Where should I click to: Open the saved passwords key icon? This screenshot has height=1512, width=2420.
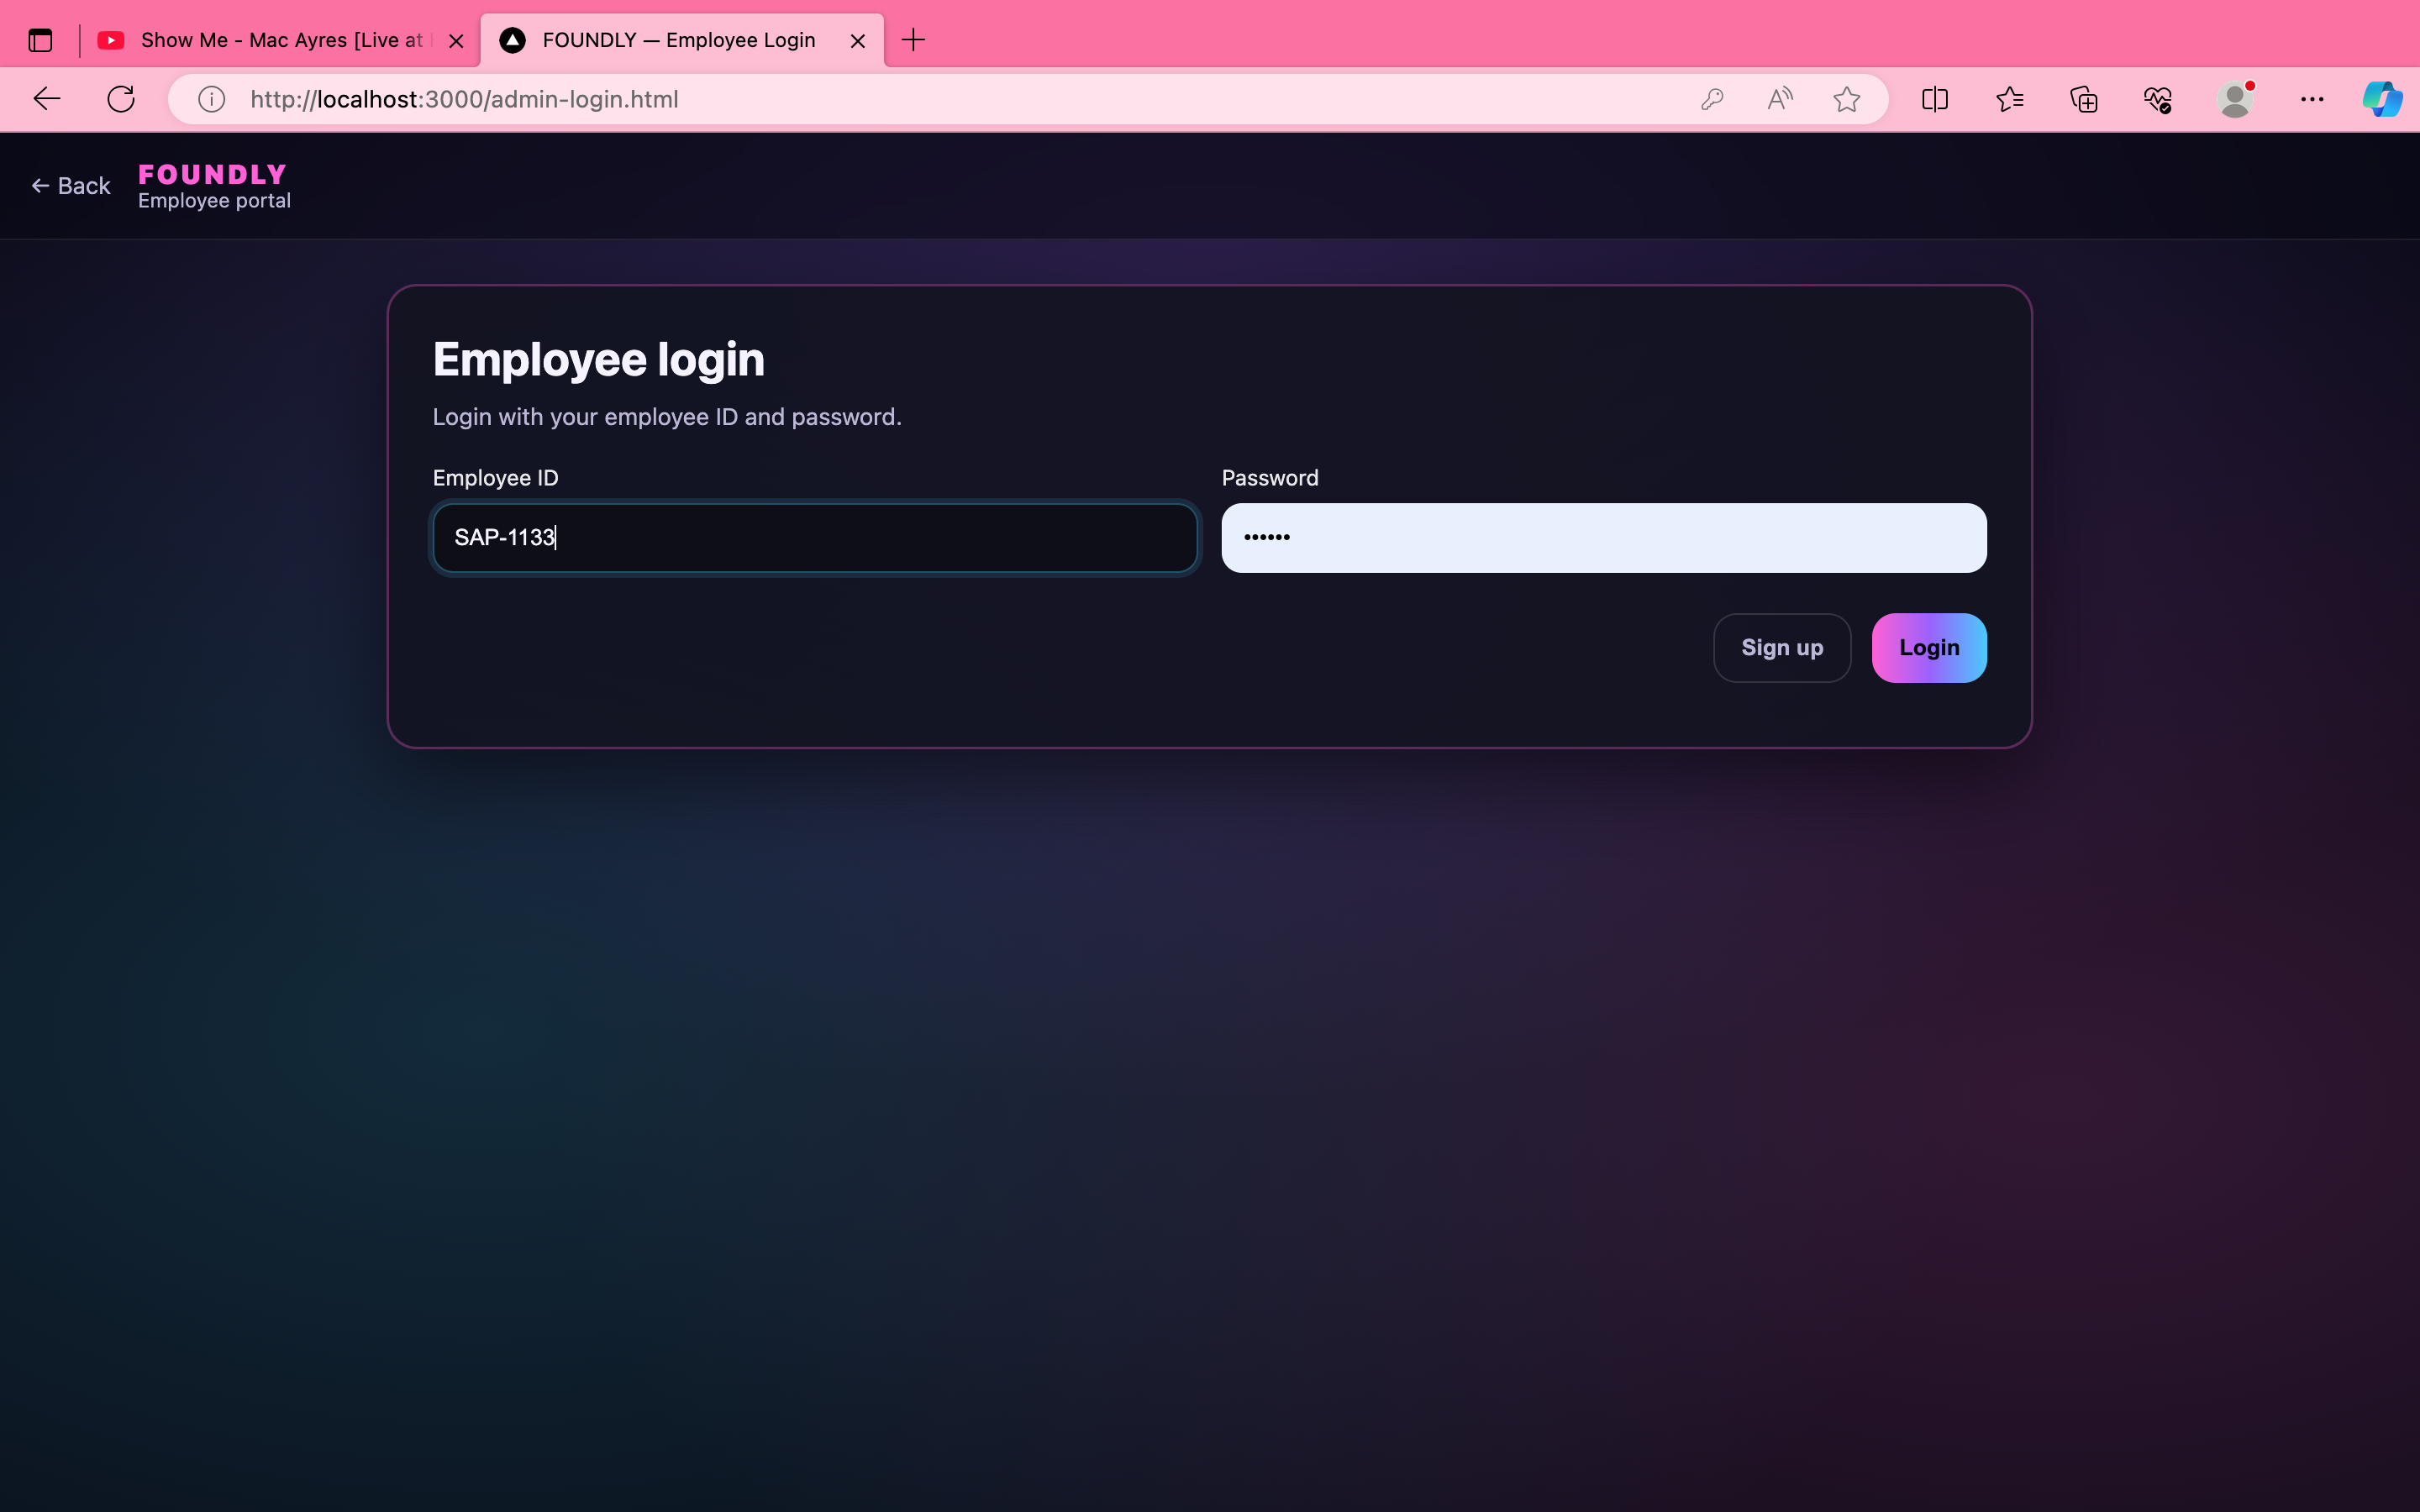point(1712,99)
